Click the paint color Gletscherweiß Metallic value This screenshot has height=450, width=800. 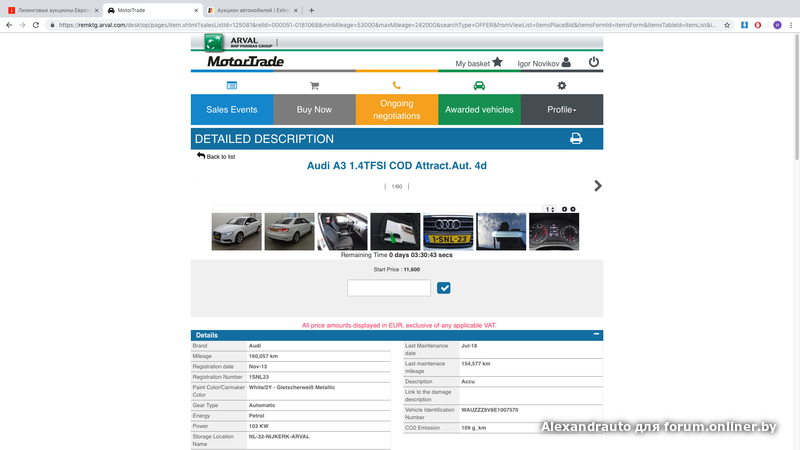pyautogui.click(x=292, y=387)
